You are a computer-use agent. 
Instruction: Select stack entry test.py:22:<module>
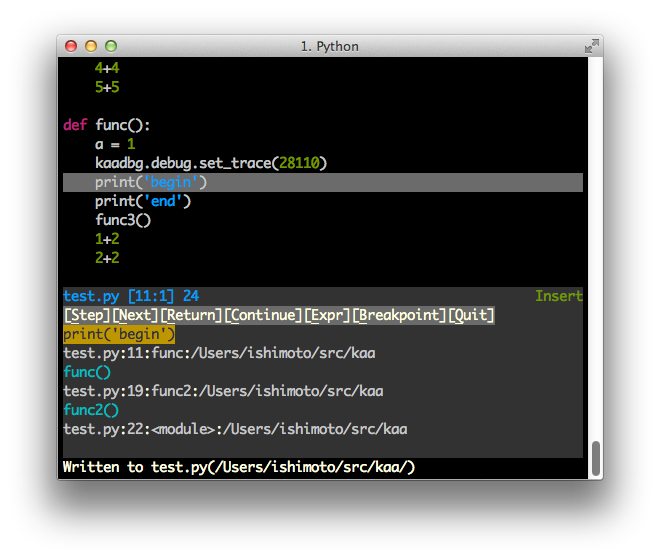235,429
